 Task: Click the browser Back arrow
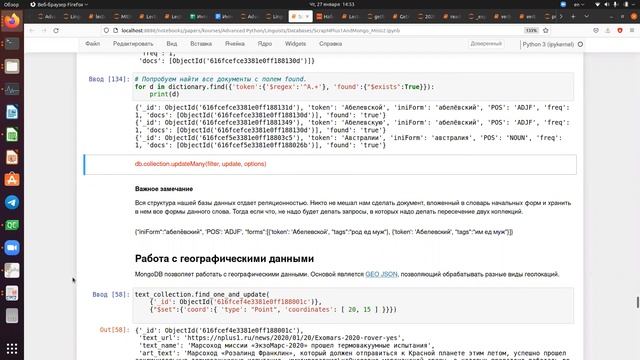tap(32, 31)
